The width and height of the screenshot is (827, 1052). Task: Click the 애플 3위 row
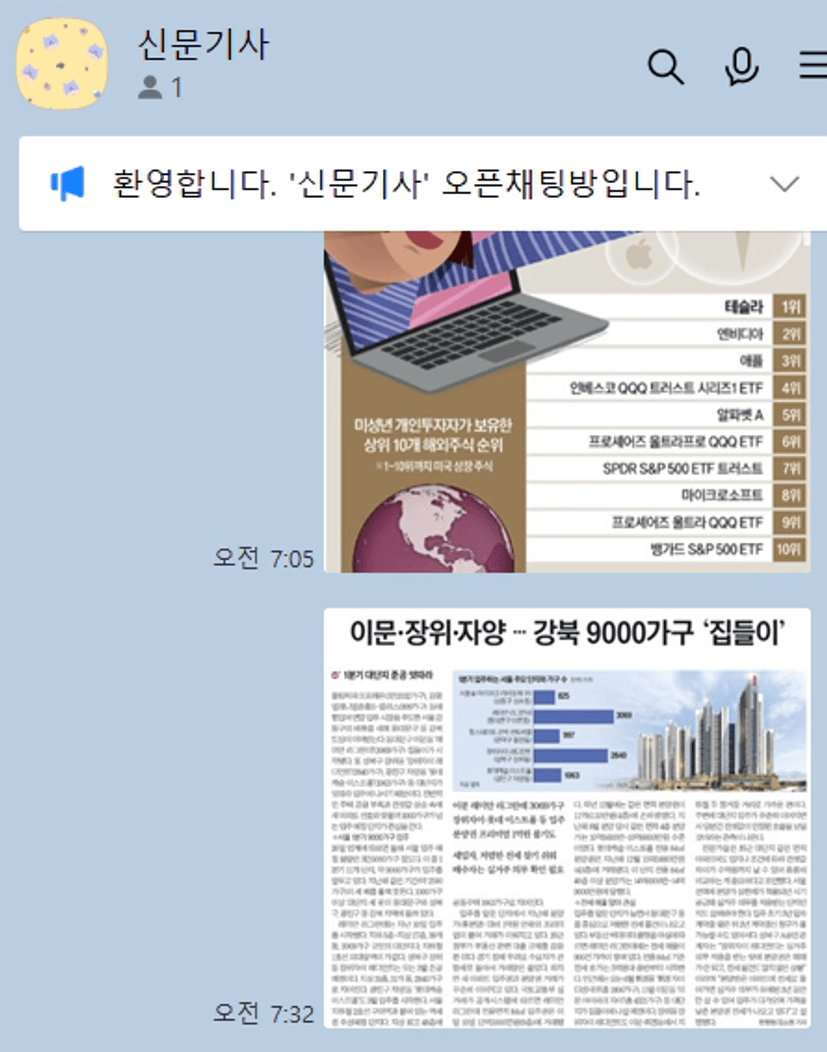click(x=667, y=360)
